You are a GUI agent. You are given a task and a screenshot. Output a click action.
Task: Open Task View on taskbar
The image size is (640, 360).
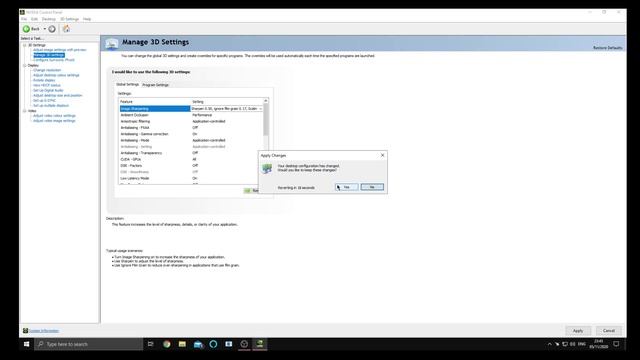pyautogui.click(x=151, y=344)
